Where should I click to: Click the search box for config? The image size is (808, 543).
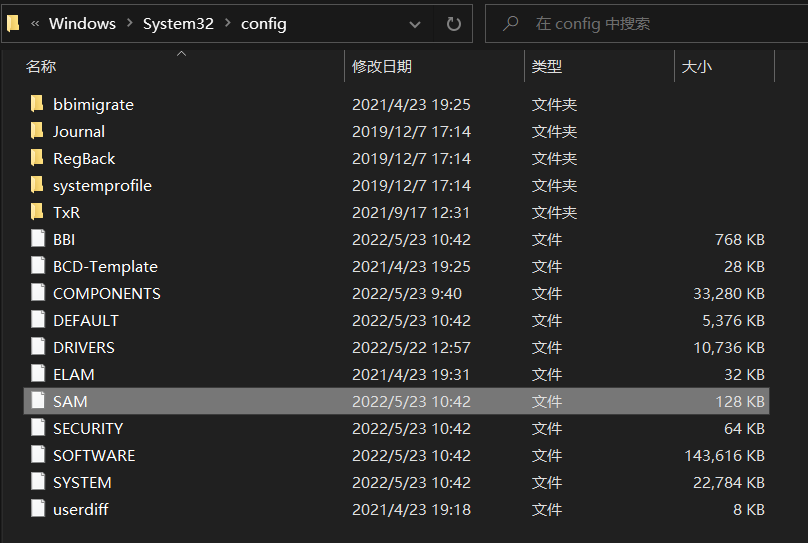(650, 23)
